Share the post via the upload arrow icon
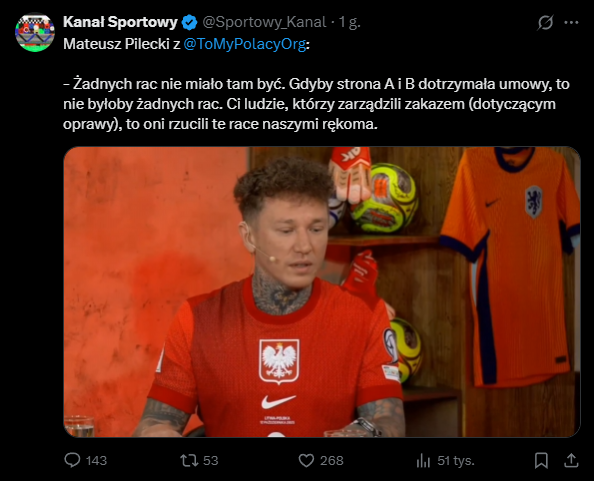The width and height of the screenshot is (594, 481). [x=571, y=461]
